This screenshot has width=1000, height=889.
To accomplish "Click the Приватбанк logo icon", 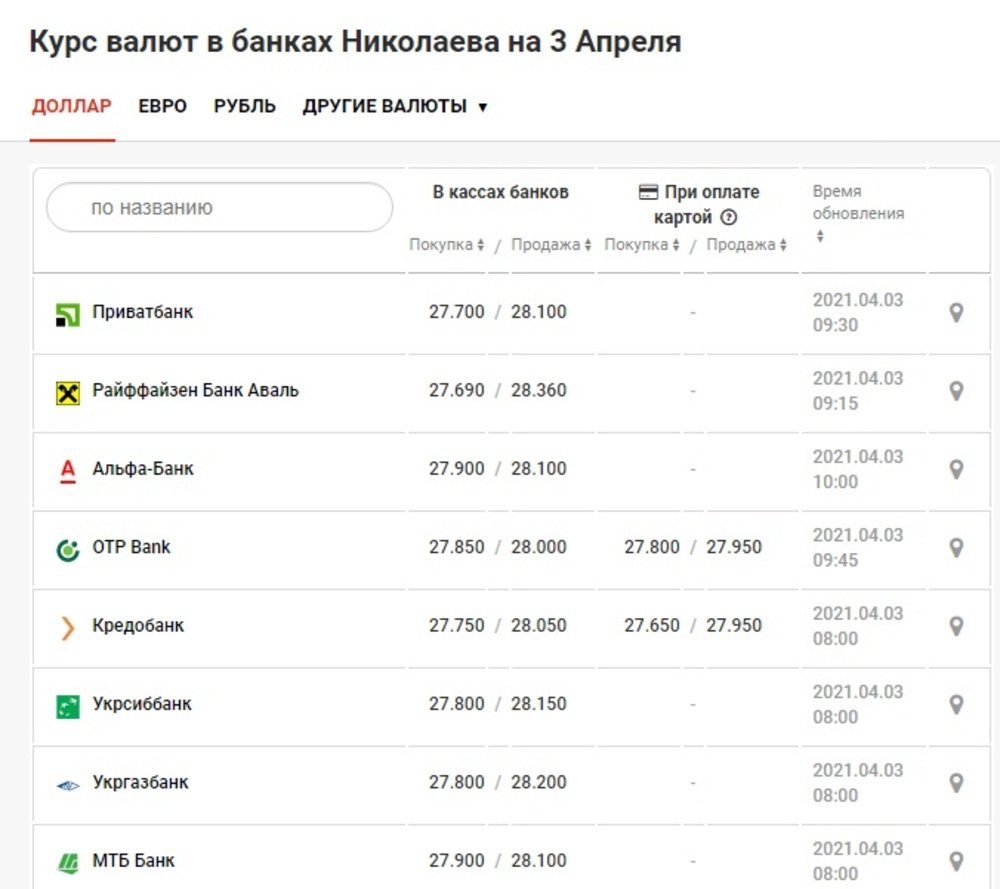I will [68, 314].
